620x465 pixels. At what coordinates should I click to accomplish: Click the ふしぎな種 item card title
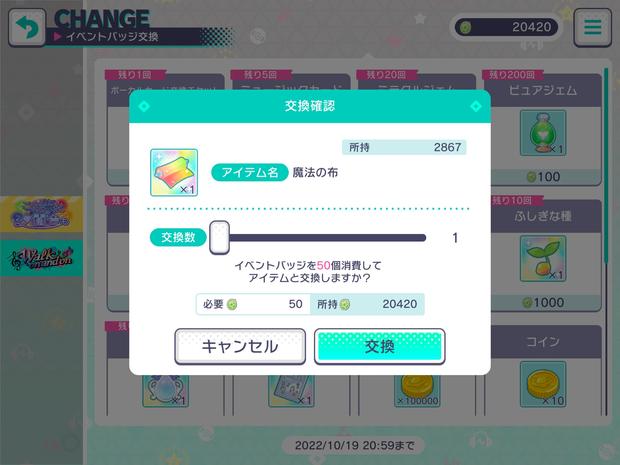click(x=543, y=216)
